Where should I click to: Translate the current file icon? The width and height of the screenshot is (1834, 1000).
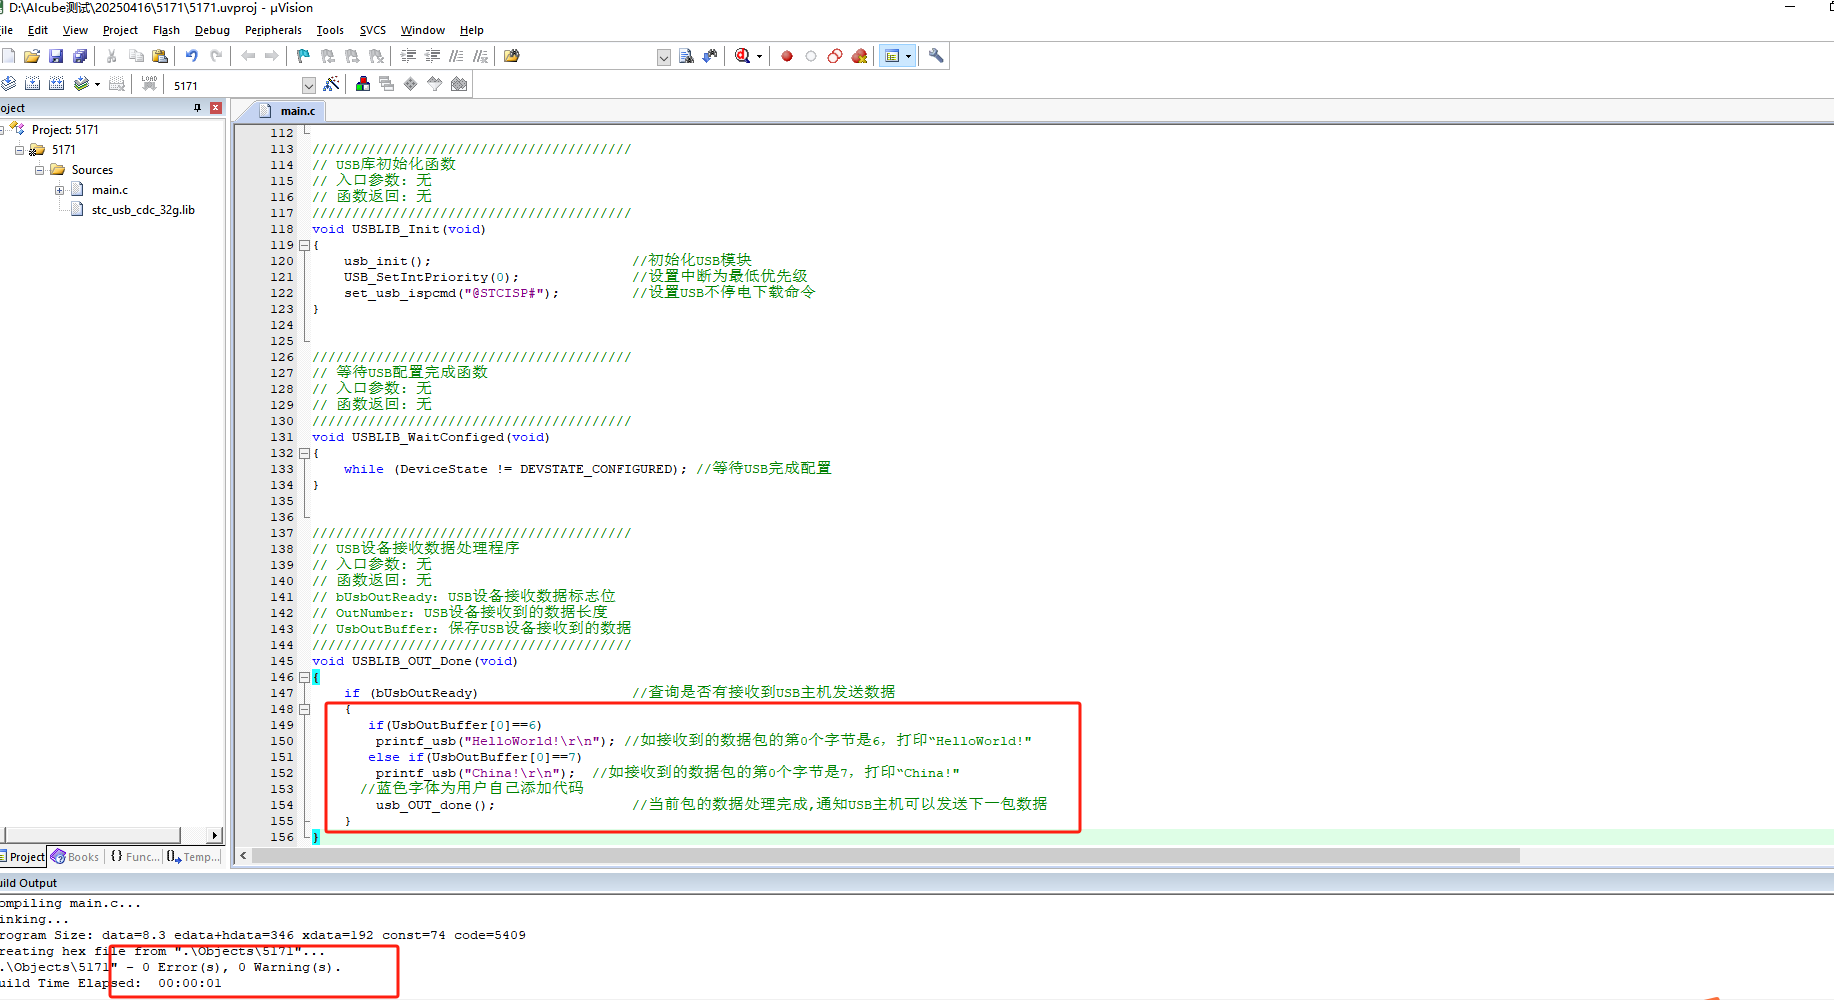(9, 84)
